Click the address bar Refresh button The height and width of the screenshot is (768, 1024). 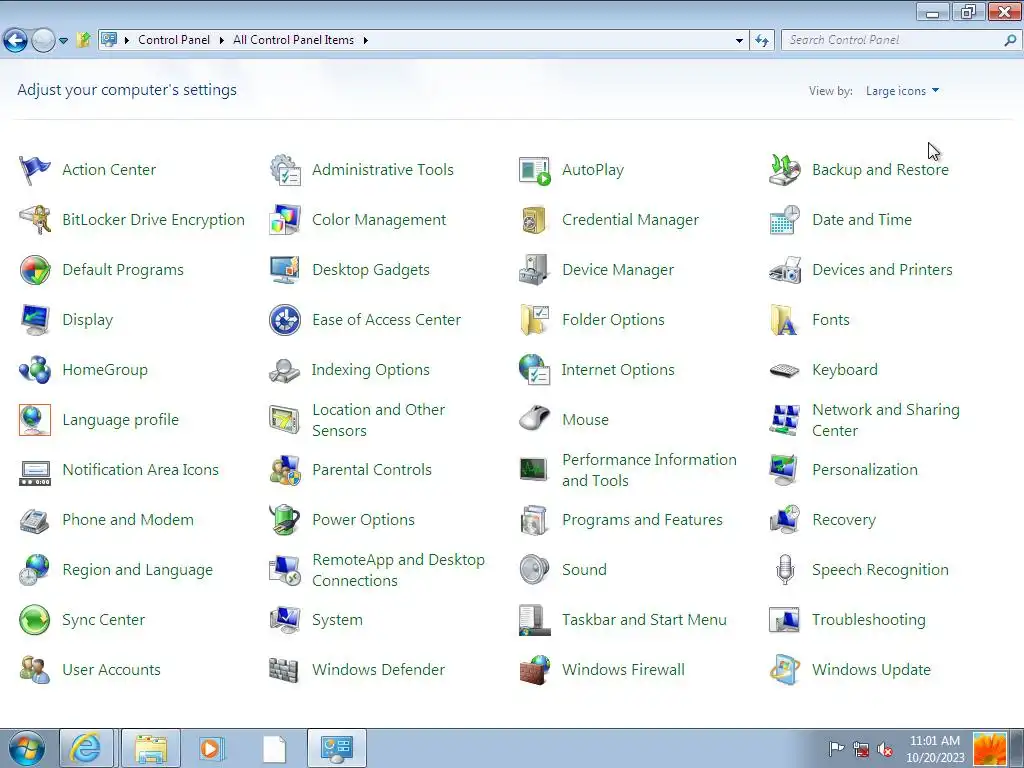click(761, 40)
